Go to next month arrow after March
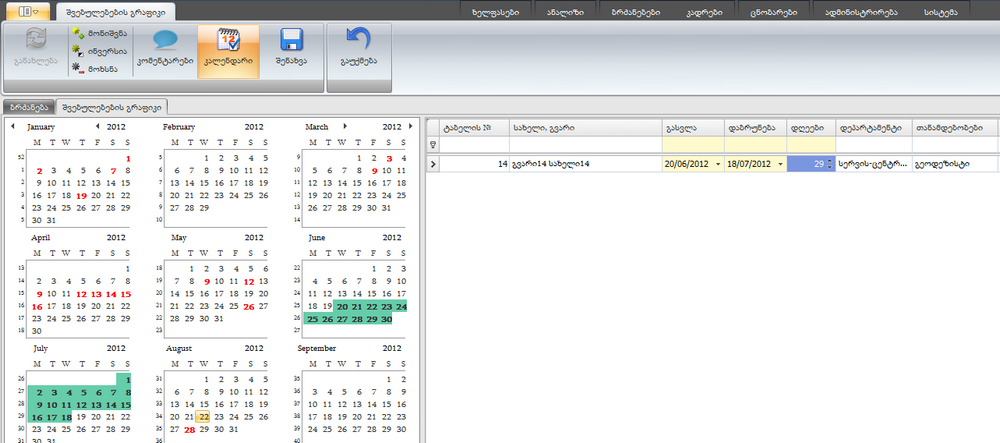Screen dimensions: 1000x443 pos(344,127)
